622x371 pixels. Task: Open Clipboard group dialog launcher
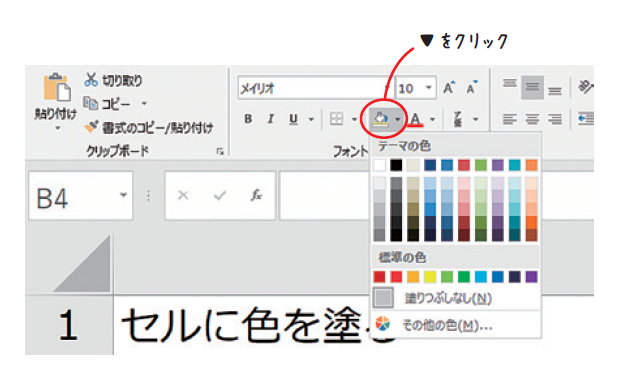(x=220, y=152)
